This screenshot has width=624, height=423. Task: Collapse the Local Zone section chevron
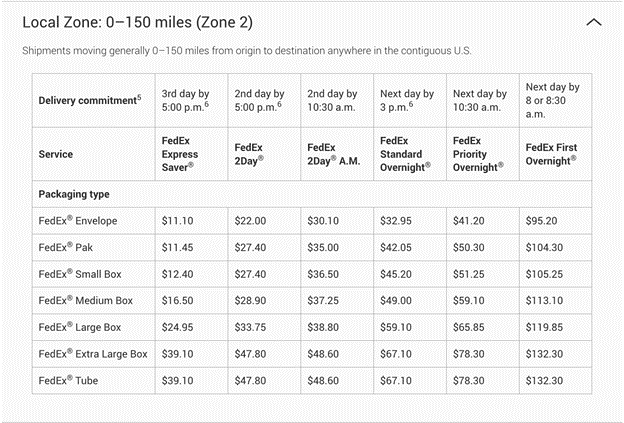[x=594, y=22]
